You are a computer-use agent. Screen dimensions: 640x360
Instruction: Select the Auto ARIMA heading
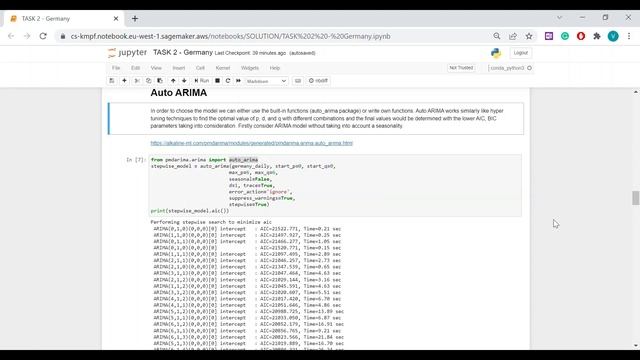[x=178, y=93]
